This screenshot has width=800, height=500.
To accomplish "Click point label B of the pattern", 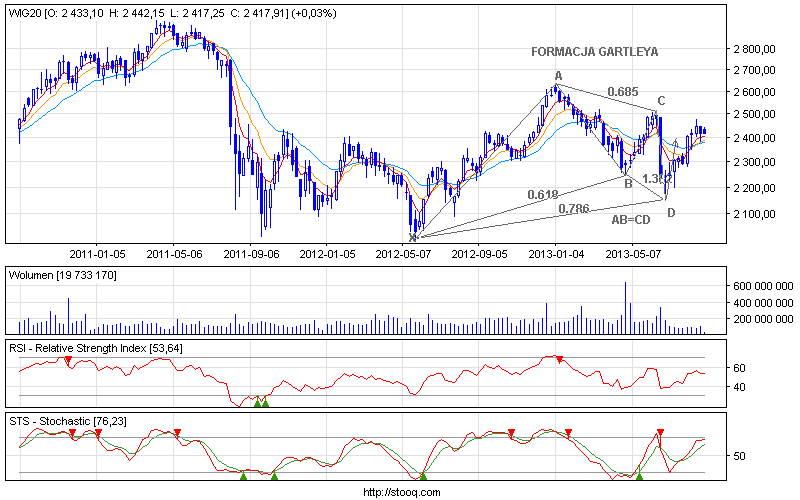I will tap(629, 184).
